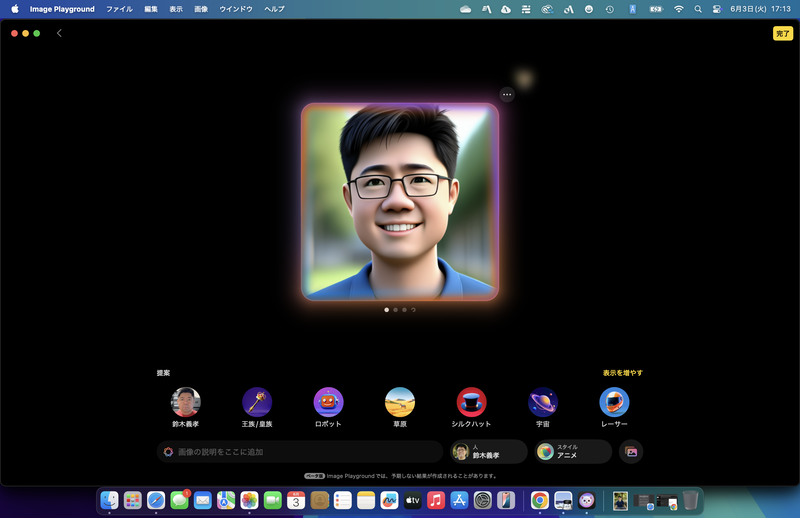Open the input source menu bar icon
Image resolution: width=800 pixels, height=518 pixels.
point(632,9)
